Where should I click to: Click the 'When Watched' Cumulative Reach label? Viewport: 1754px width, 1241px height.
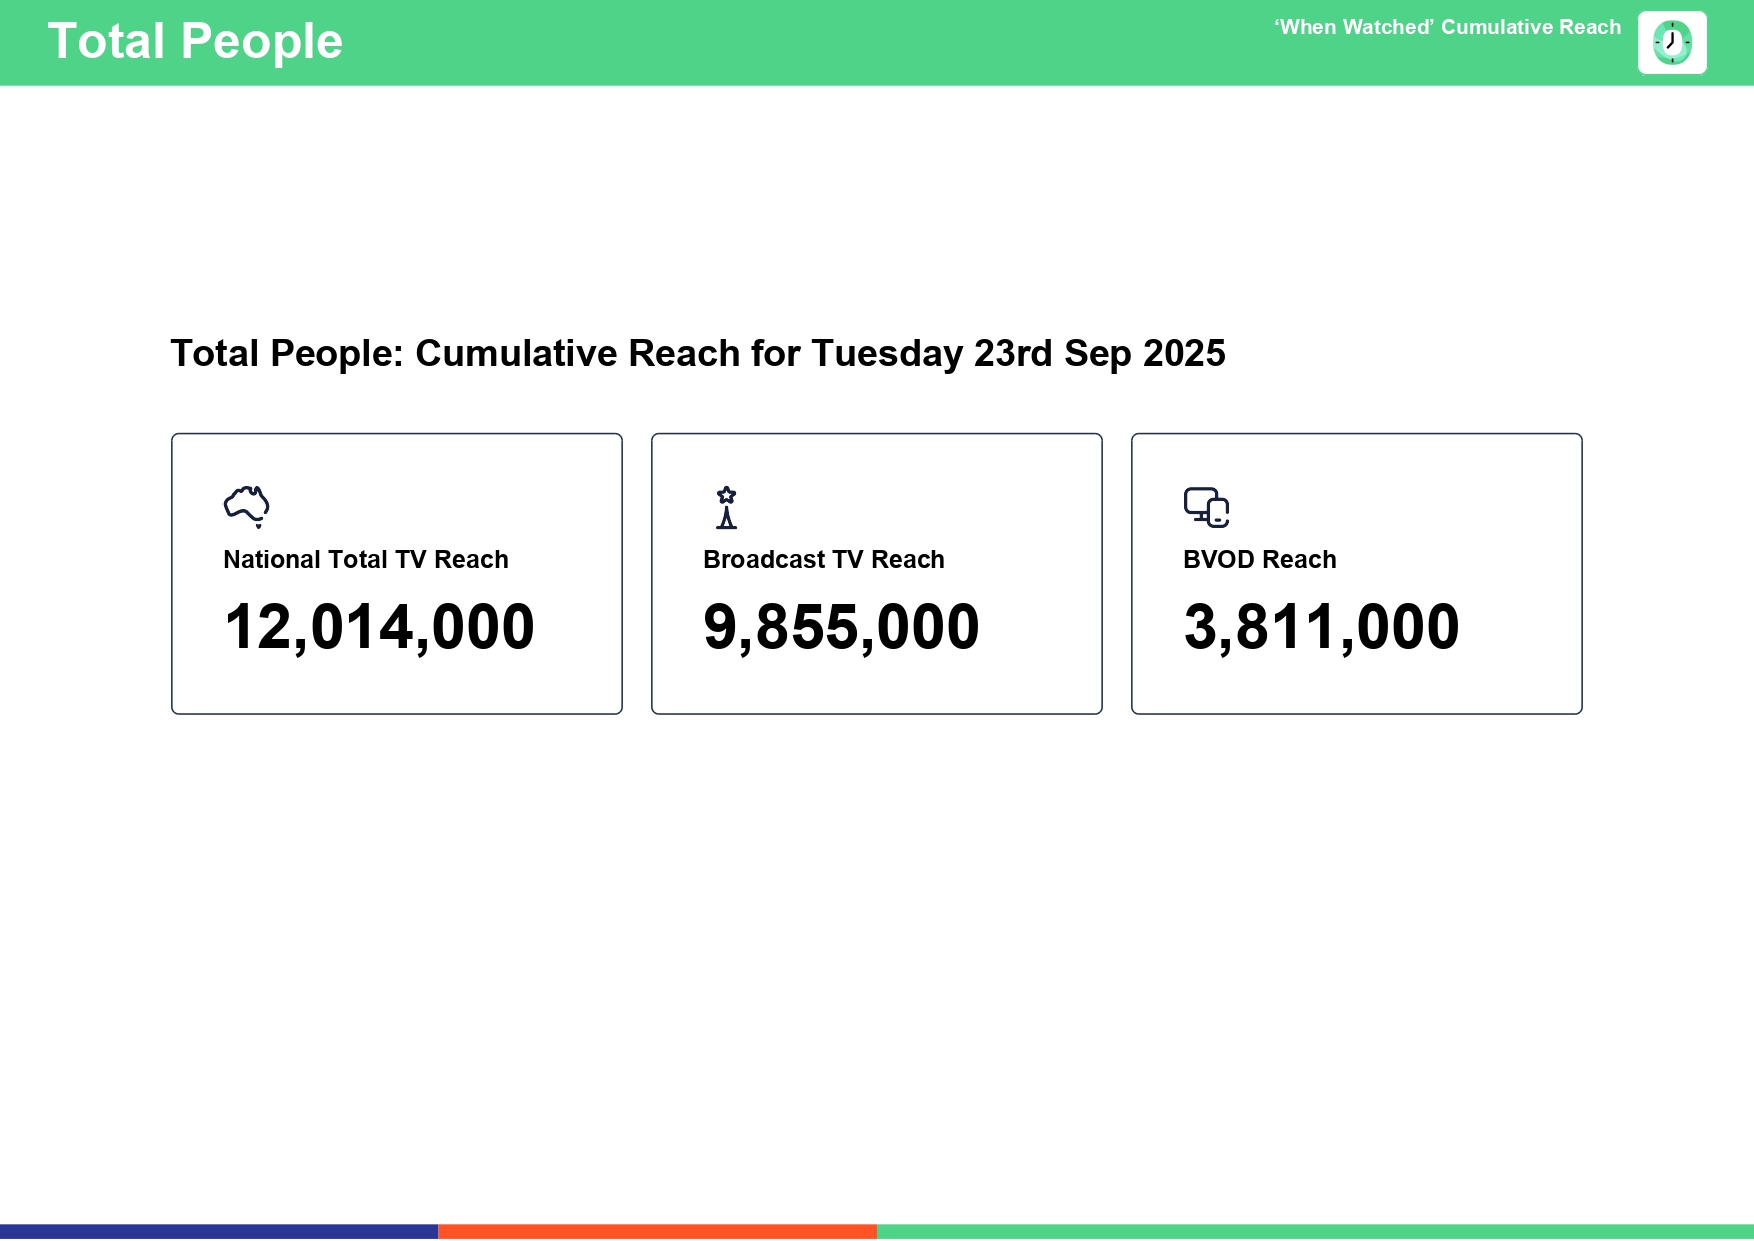coord(1447,28)
